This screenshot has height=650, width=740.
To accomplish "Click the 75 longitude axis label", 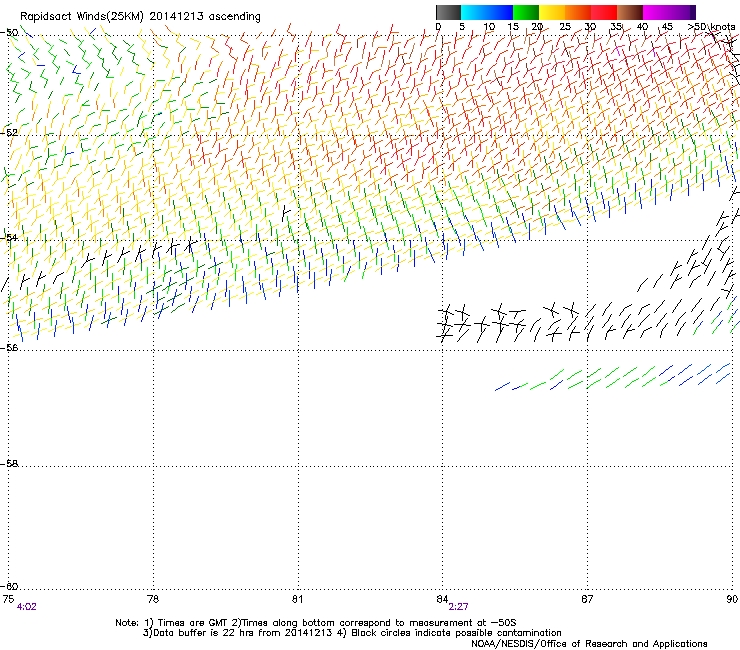I will [8, 599].
